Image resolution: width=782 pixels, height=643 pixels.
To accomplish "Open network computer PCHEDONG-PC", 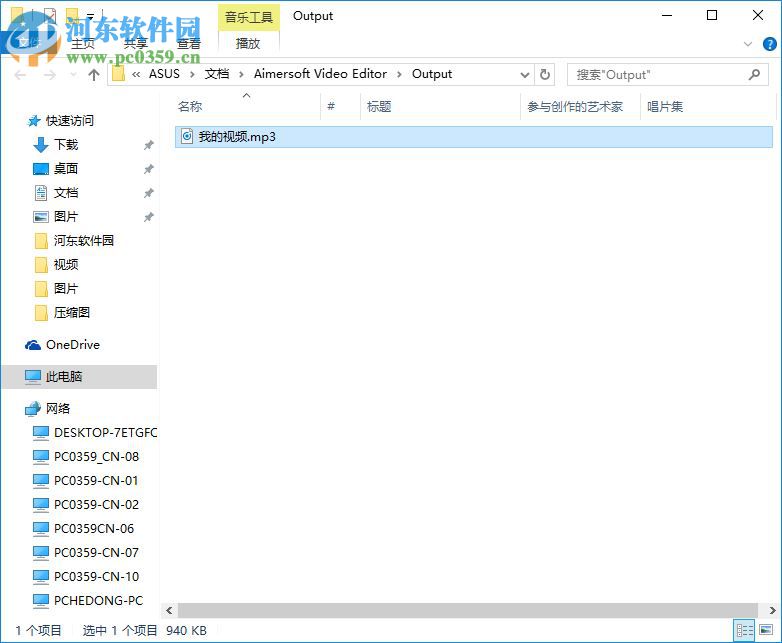I will pyautogui.click(x=98, y=600).
